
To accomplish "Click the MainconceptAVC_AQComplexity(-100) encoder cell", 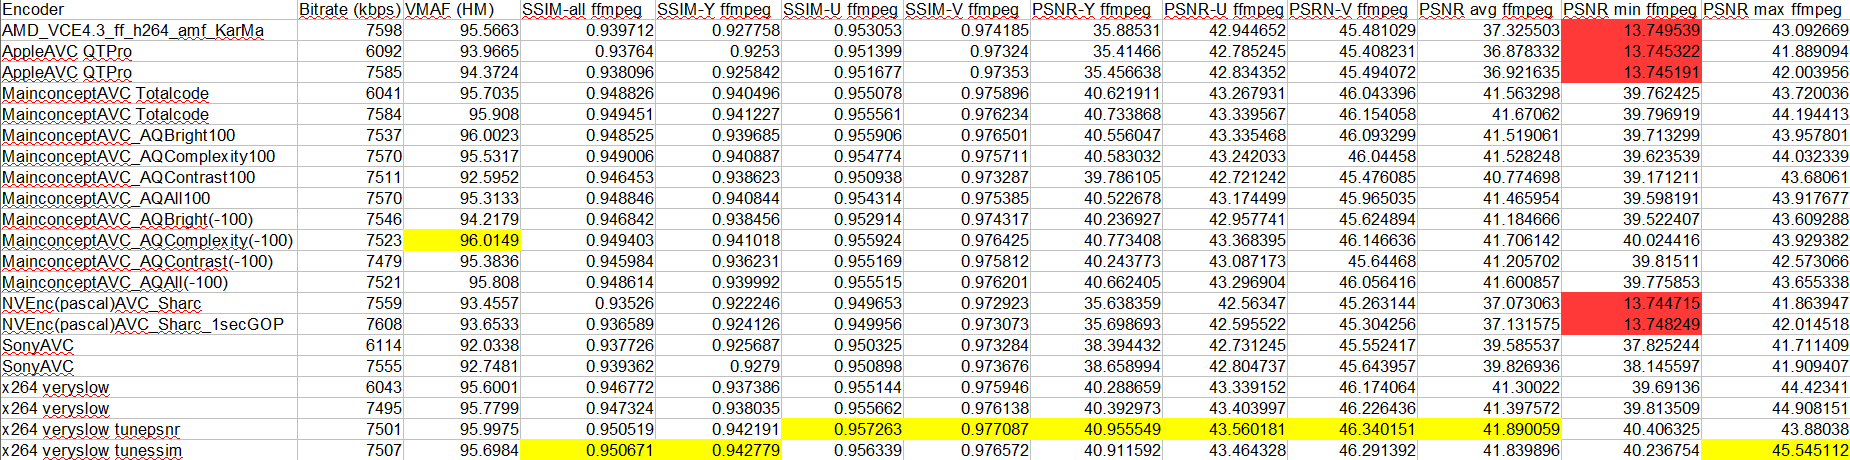I will 149,241.
